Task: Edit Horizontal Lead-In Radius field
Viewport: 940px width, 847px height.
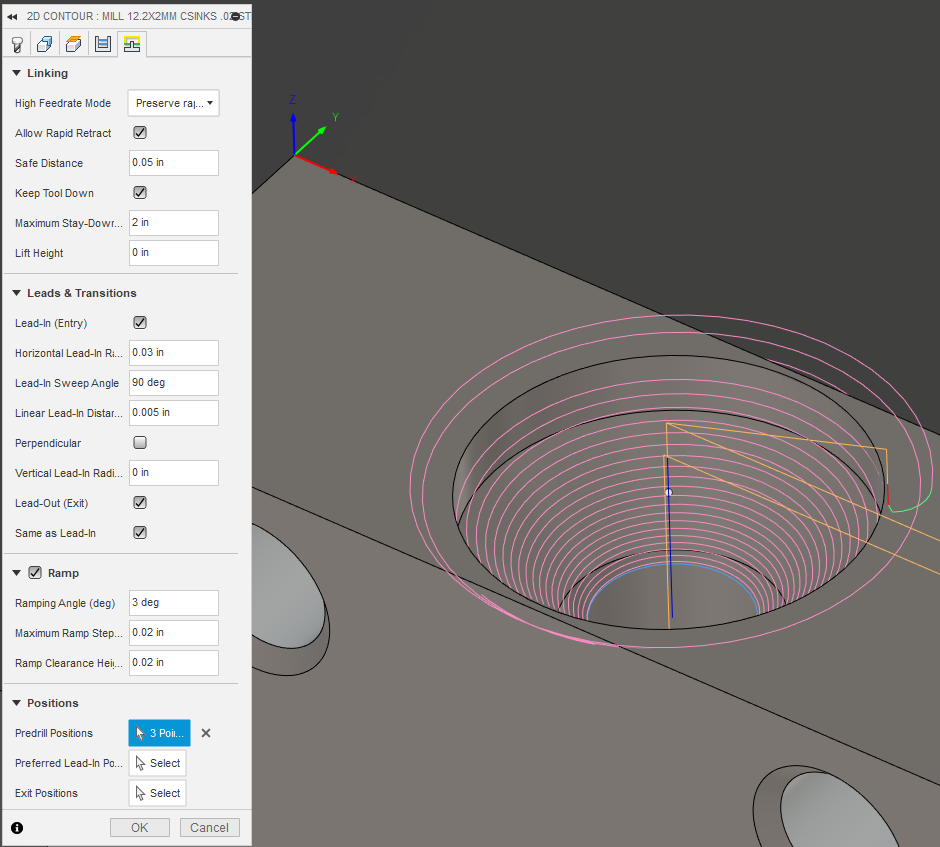Action: pos(174,352)
